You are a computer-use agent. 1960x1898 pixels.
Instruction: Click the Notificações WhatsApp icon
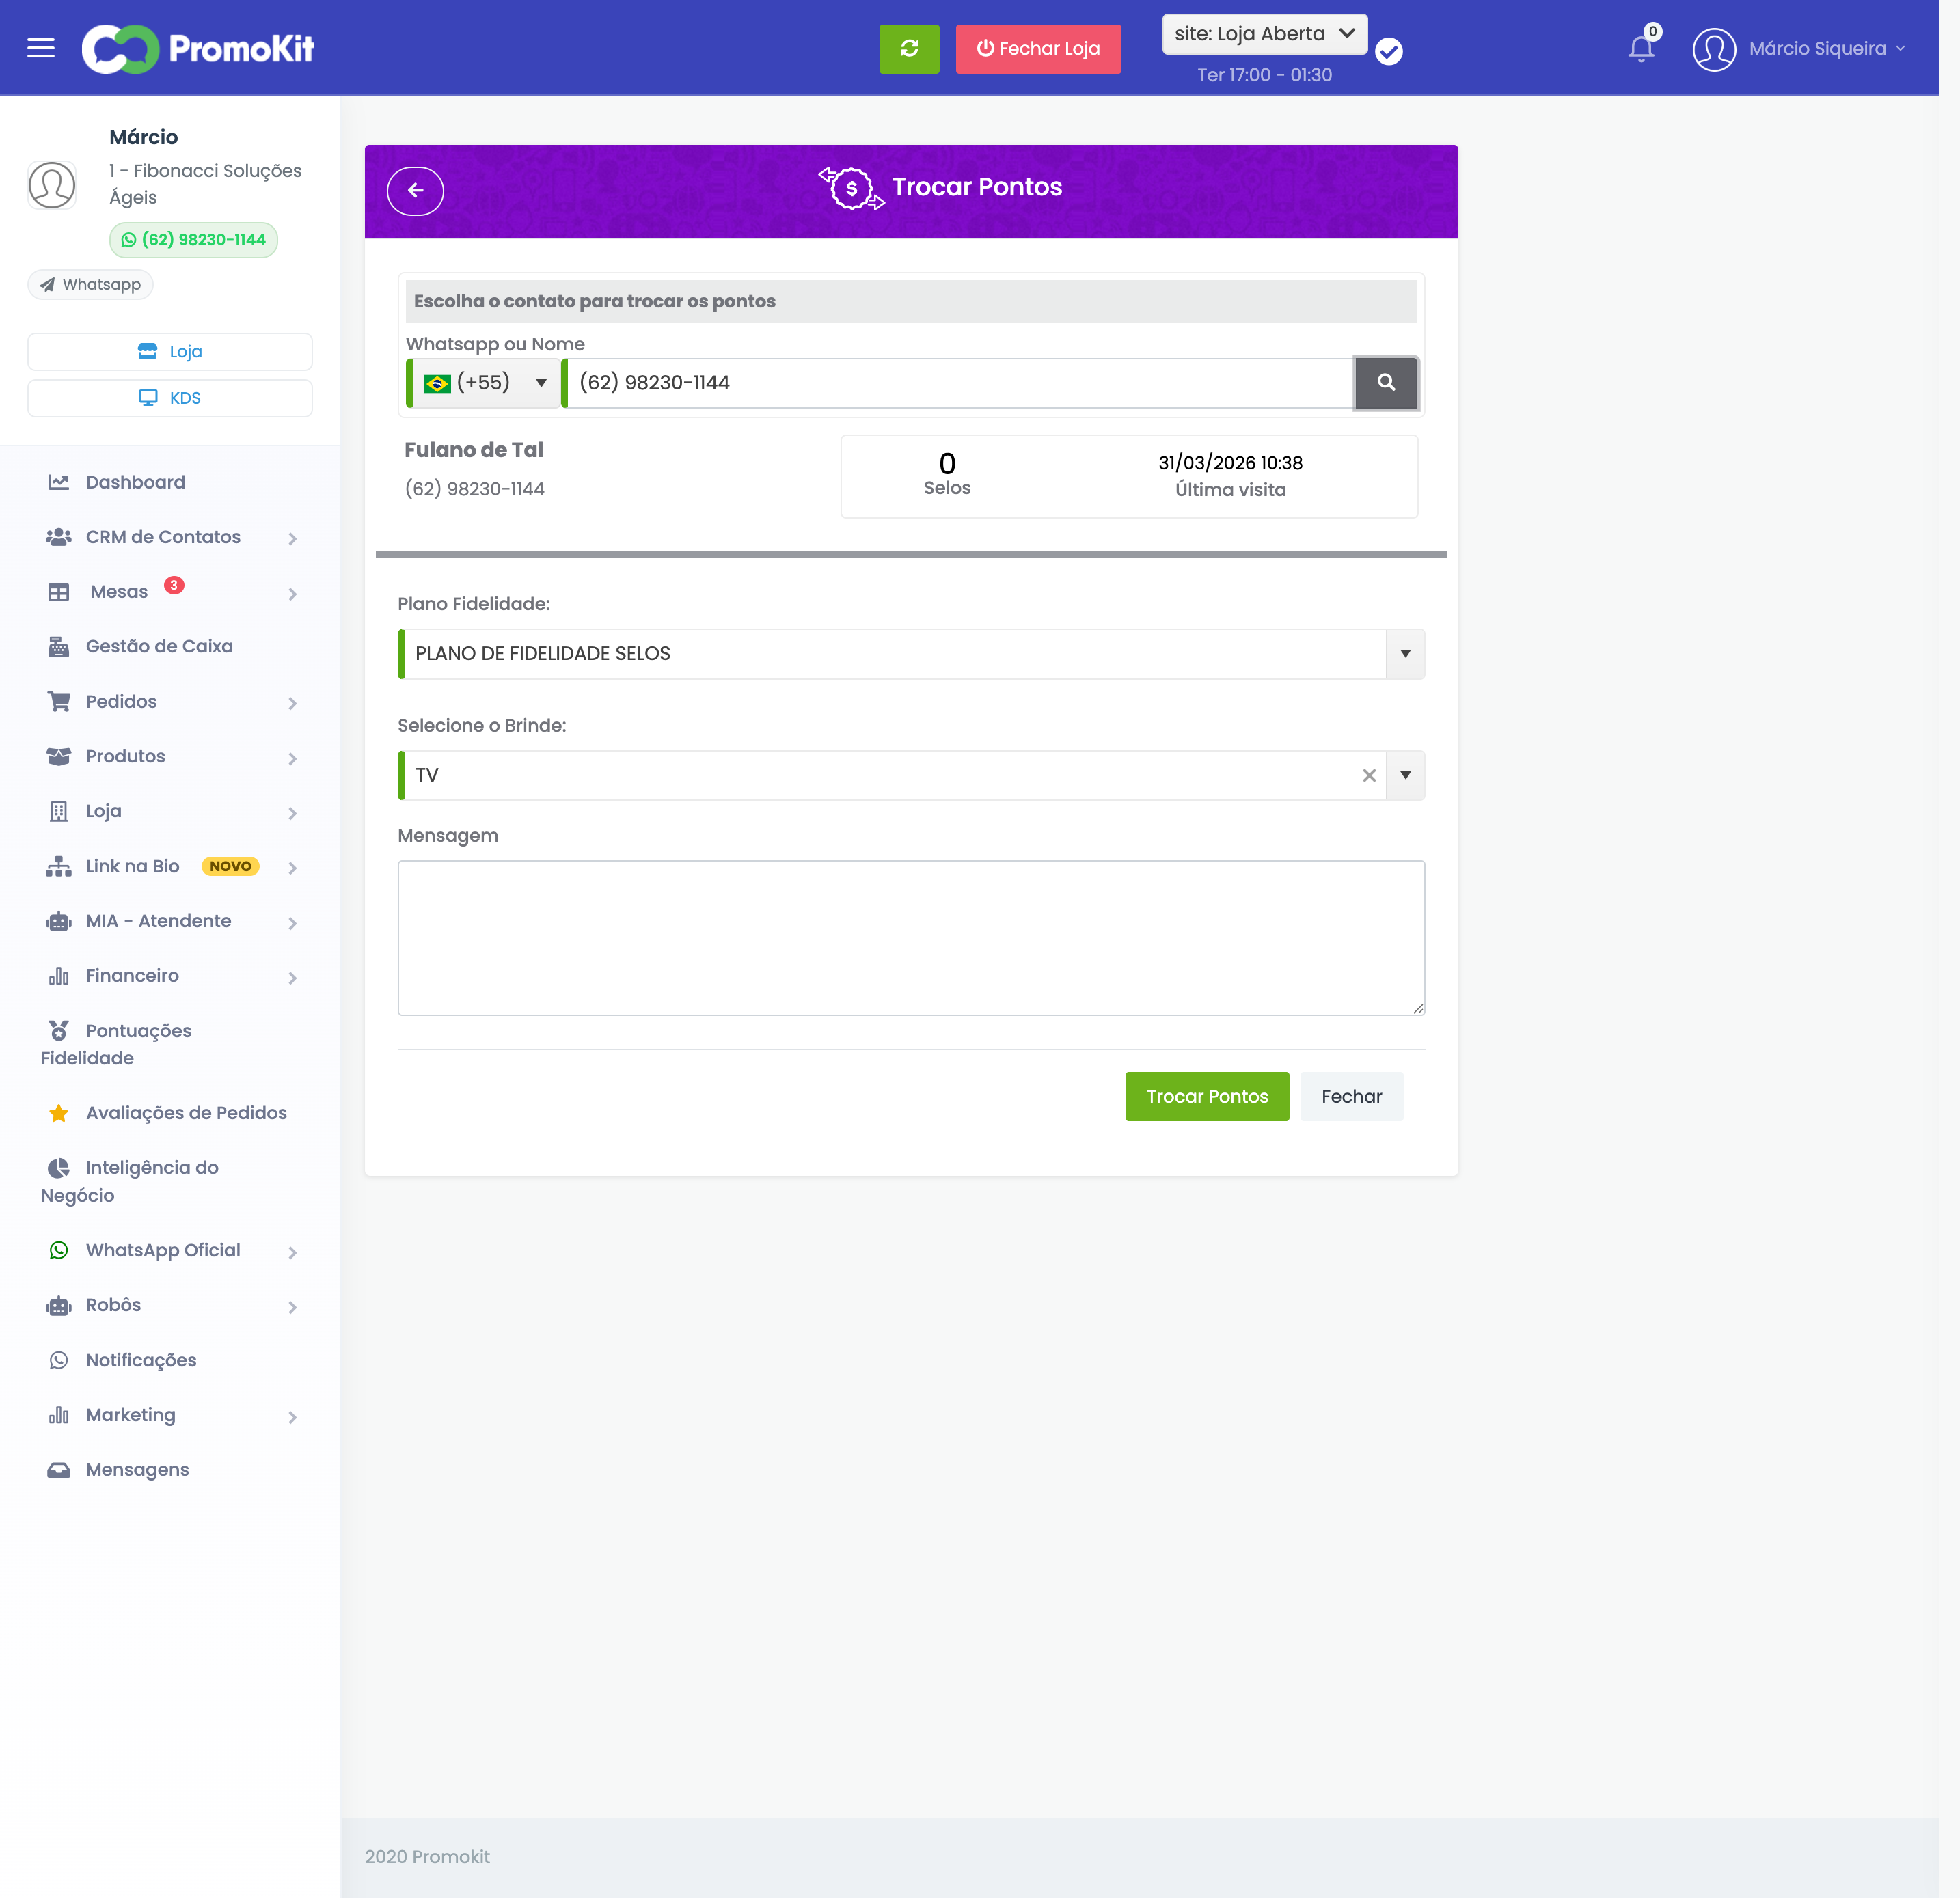pyautogui.click(x=59, y=1361)
